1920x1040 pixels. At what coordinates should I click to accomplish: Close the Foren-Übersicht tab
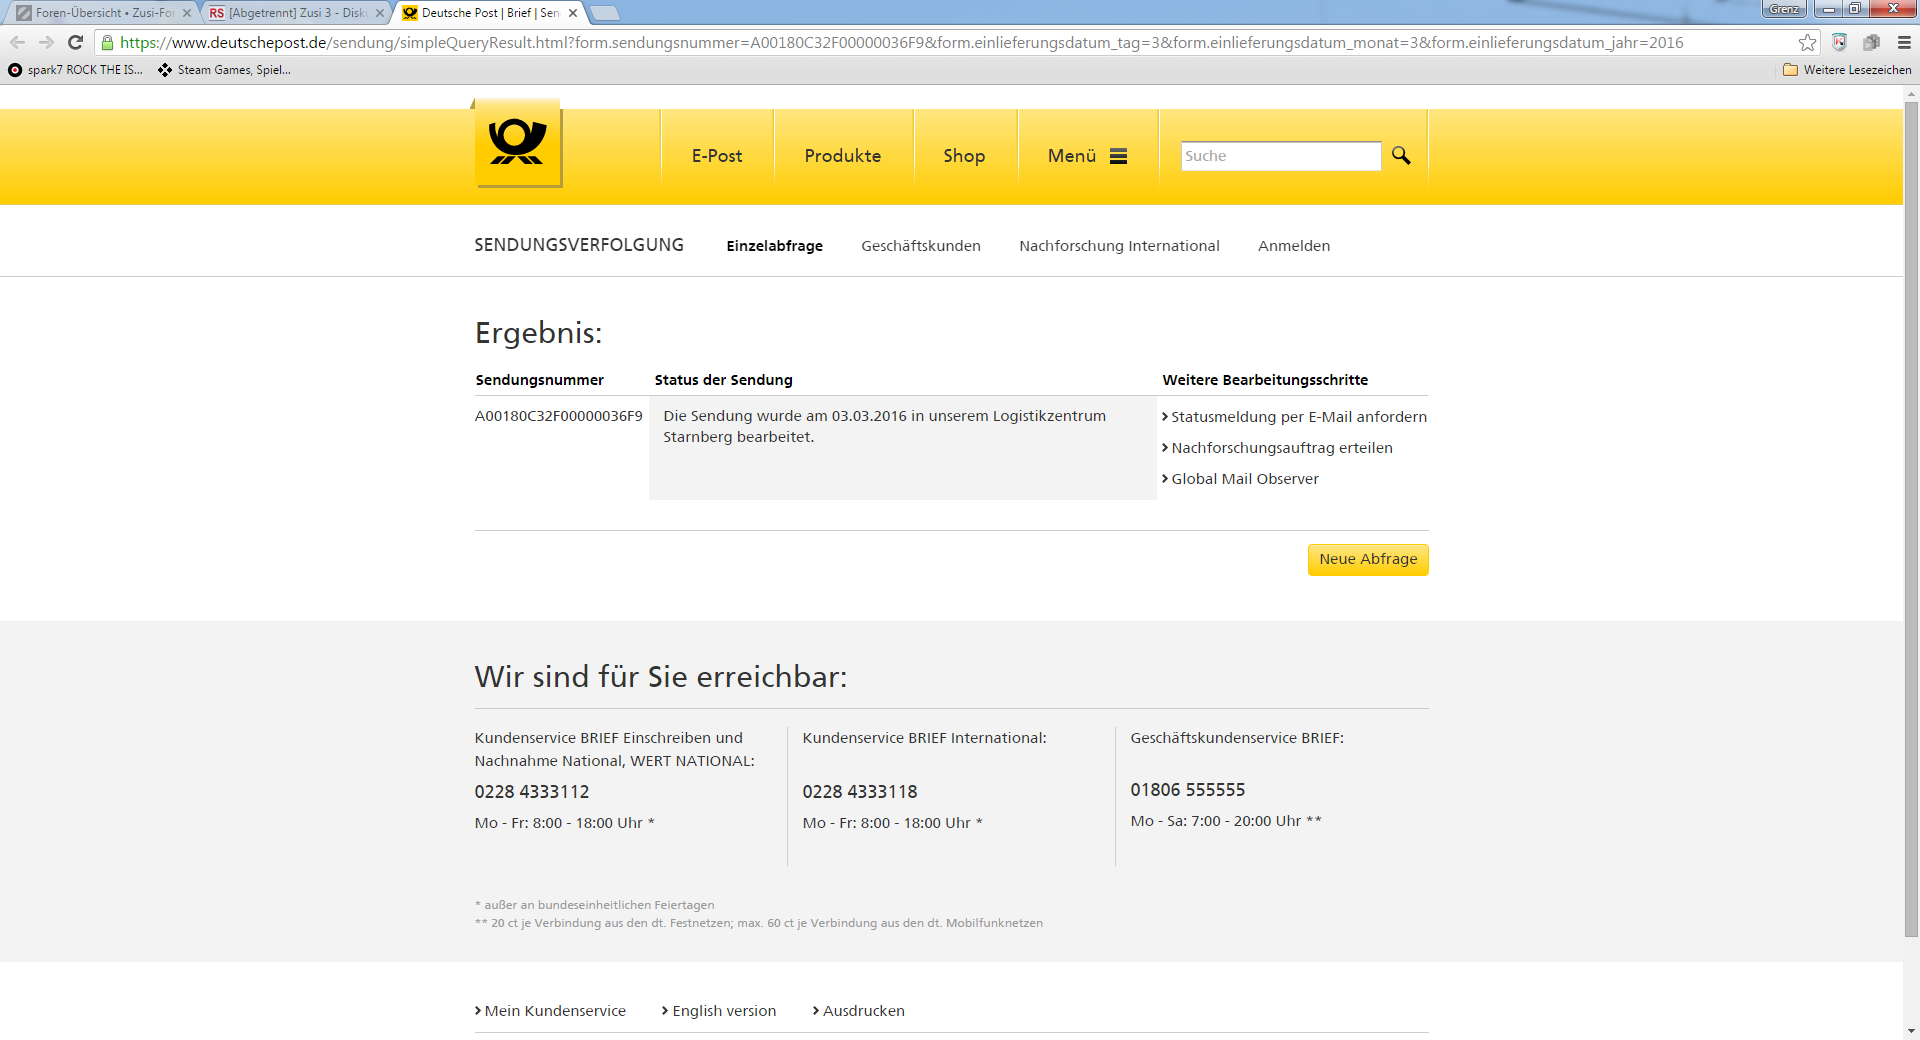(x=187, y=13)
